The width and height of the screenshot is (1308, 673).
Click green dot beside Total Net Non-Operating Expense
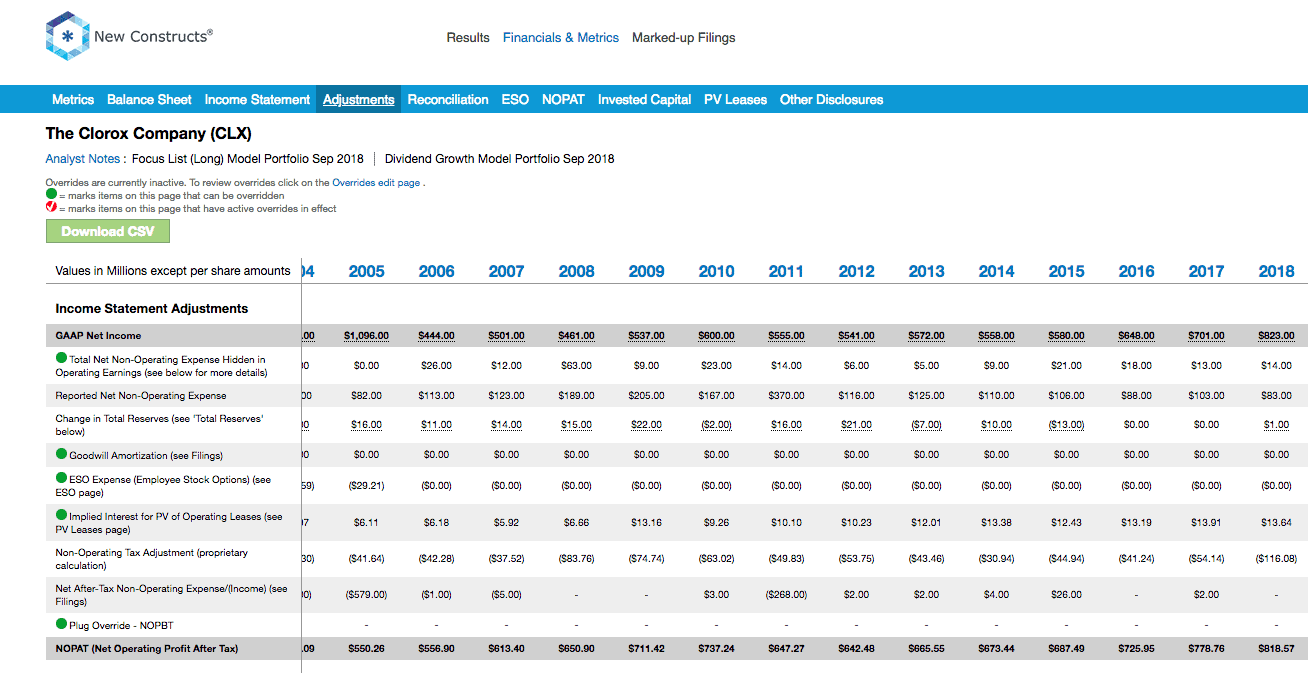(x=61, y=358)
